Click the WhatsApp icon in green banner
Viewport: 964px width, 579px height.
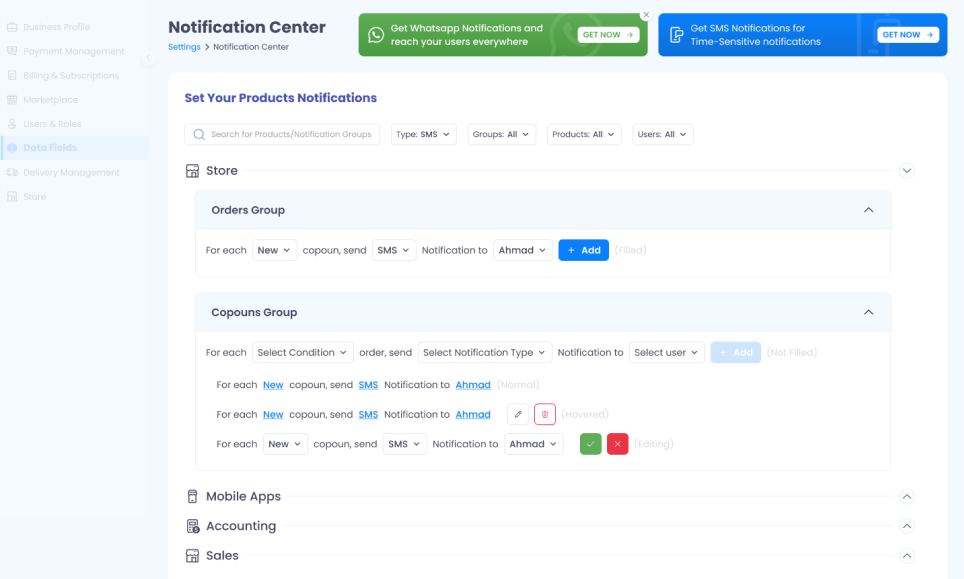376,35
